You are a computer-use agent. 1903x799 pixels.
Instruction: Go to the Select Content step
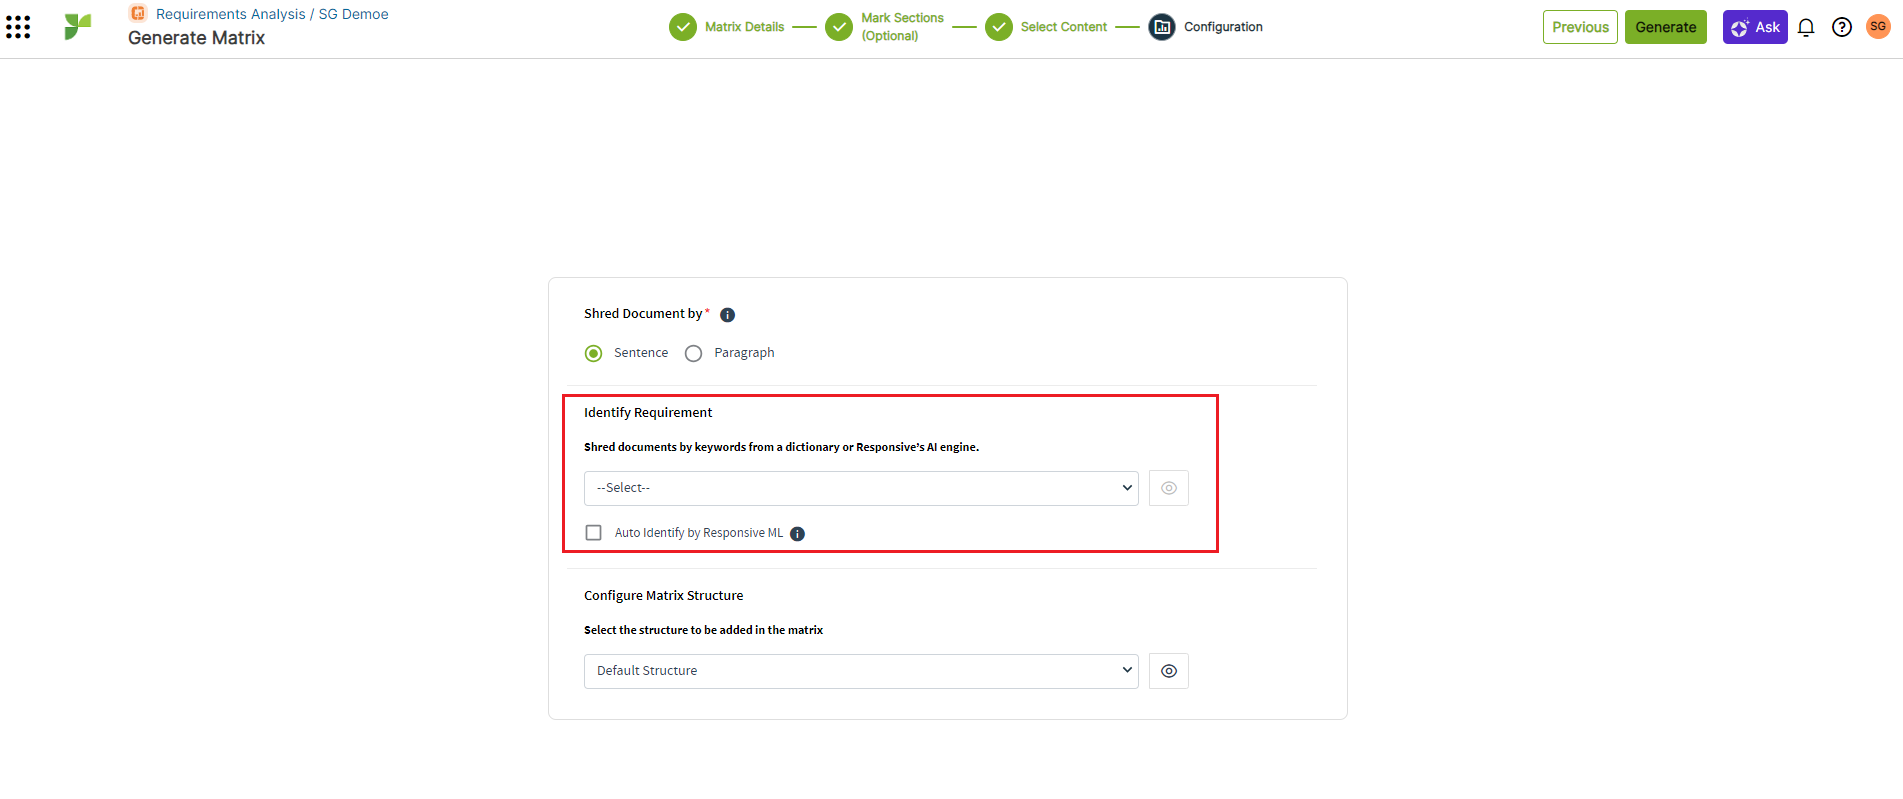1063,27
